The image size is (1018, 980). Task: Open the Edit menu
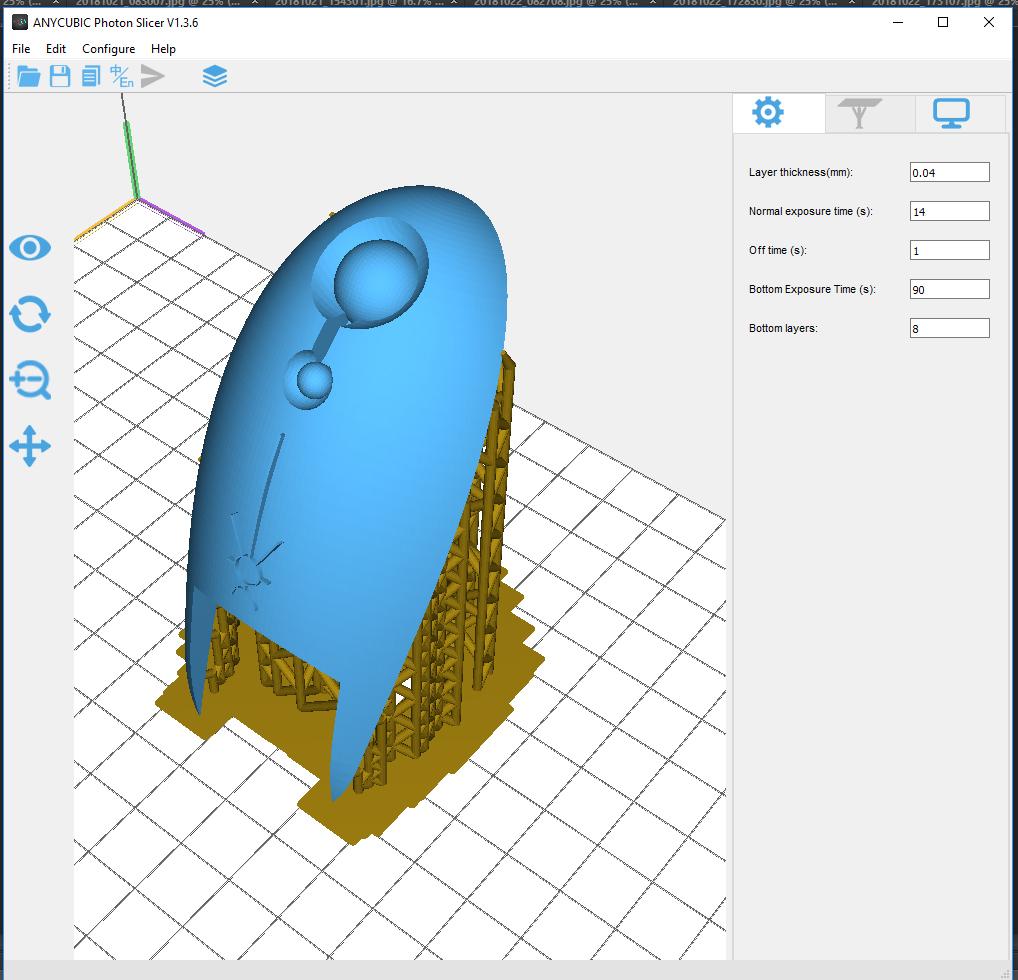(56, 49)
